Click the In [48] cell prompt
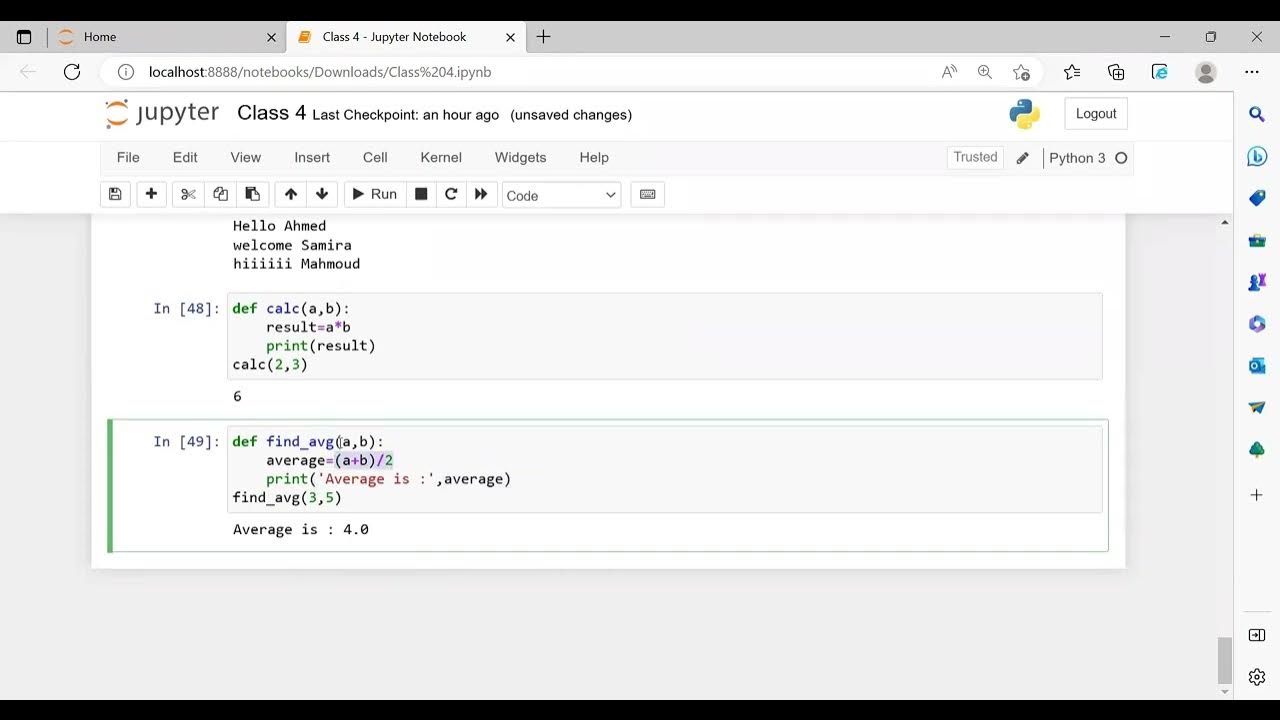Viewport: 1280px width, 720px height. [186, 308]
